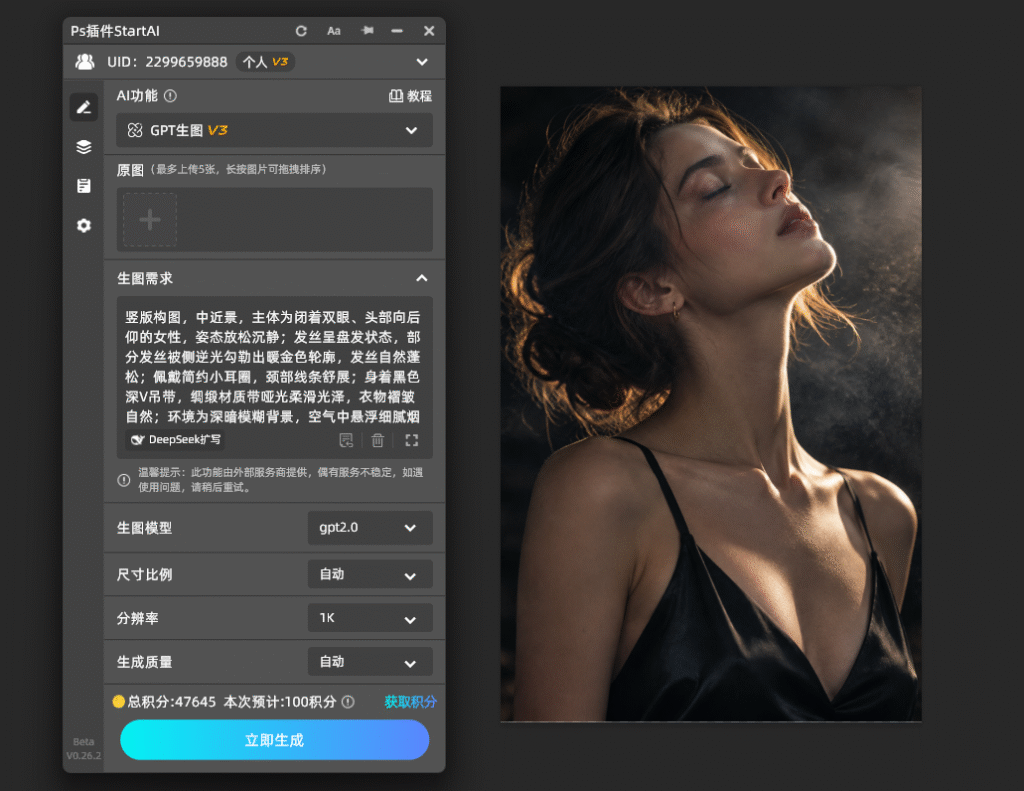Image resolution: width=1024 pixels, height=791 pixels.
Task: Click the 分辨率 label
Action: (x=137, y=618)
